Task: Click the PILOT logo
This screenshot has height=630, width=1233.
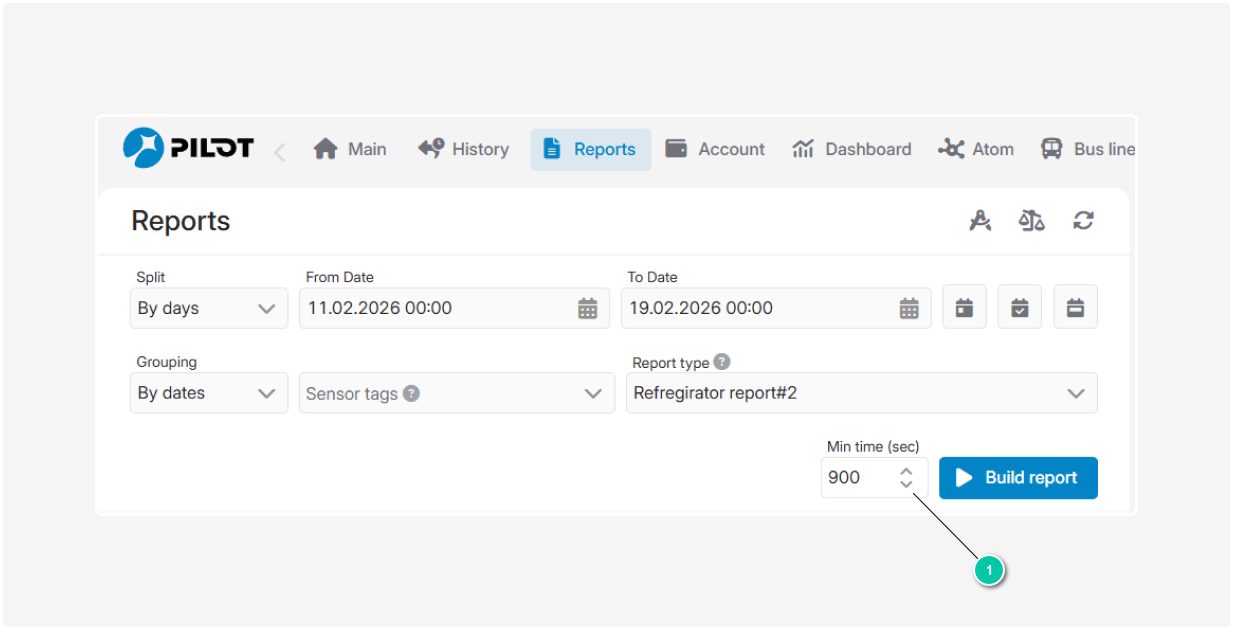Action: click(x=188, y=148)
